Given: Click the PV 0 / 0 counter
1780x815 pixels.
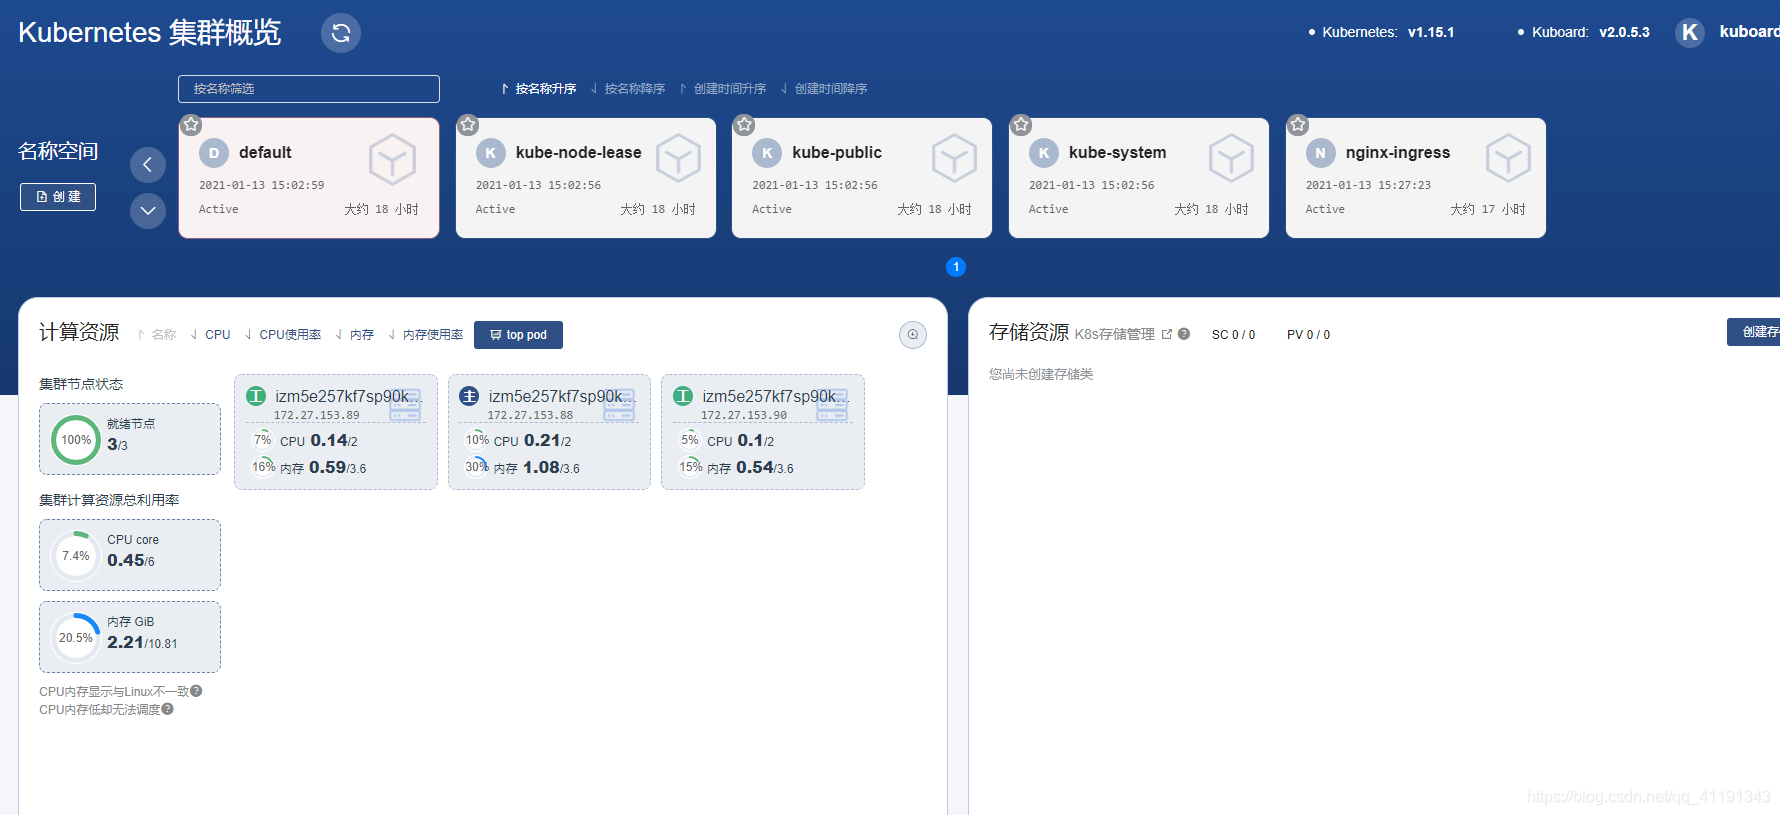Looking at the screenshot, I should [x=1308, y=335].
